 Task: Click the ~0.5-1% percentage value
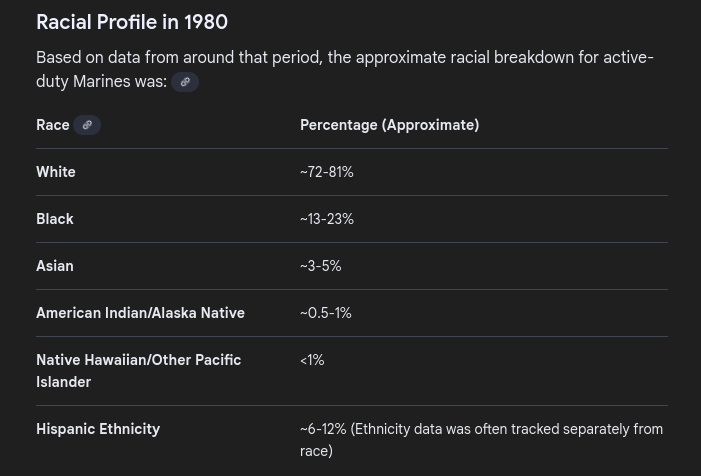click(x=326, y=313)
